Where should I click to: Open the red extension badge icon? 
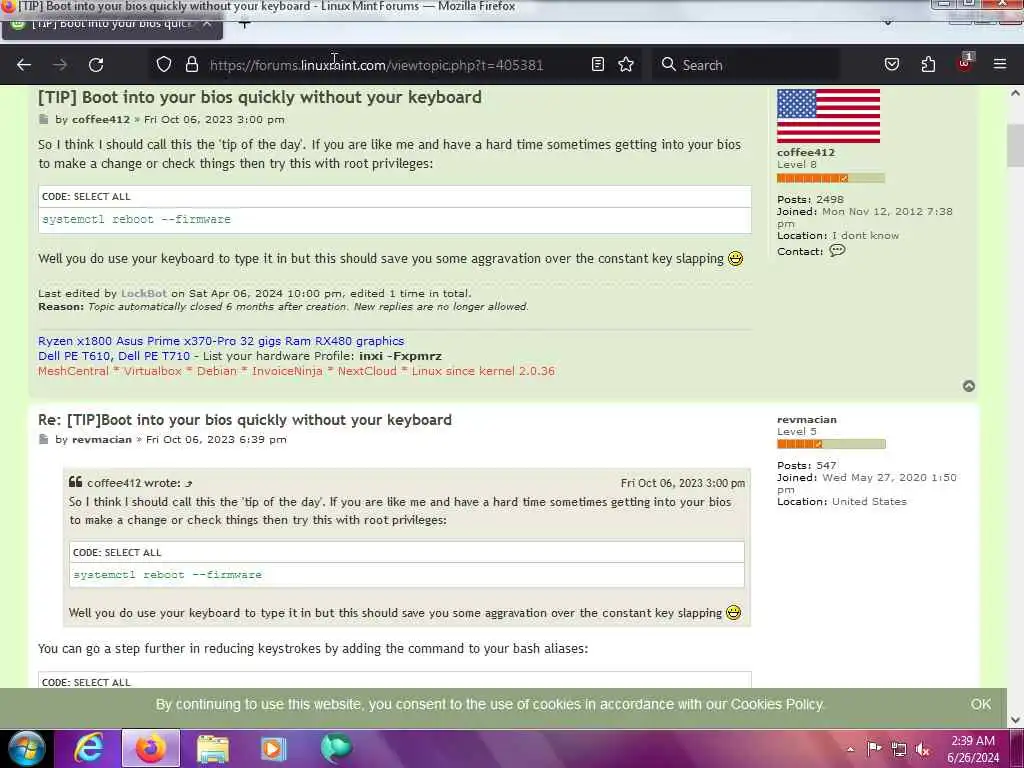click(x=965, y=63)
